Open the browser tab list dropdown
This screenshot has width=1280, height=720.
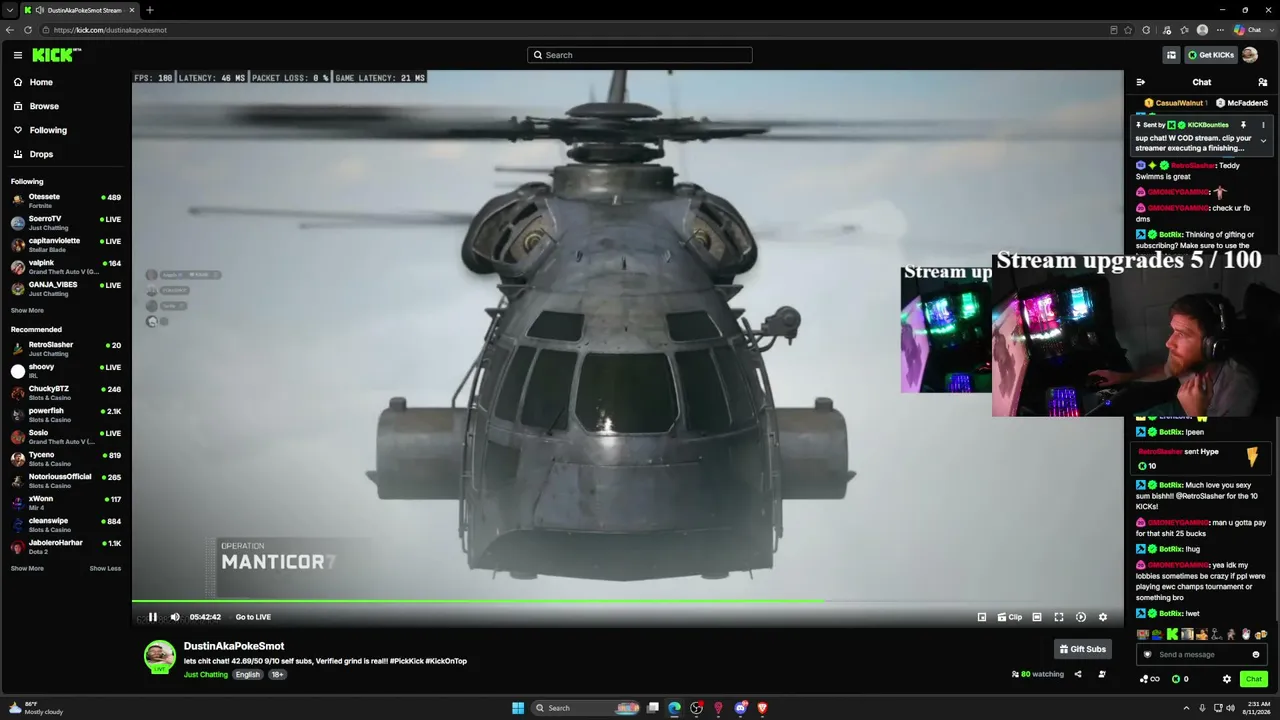click(9, 10)
